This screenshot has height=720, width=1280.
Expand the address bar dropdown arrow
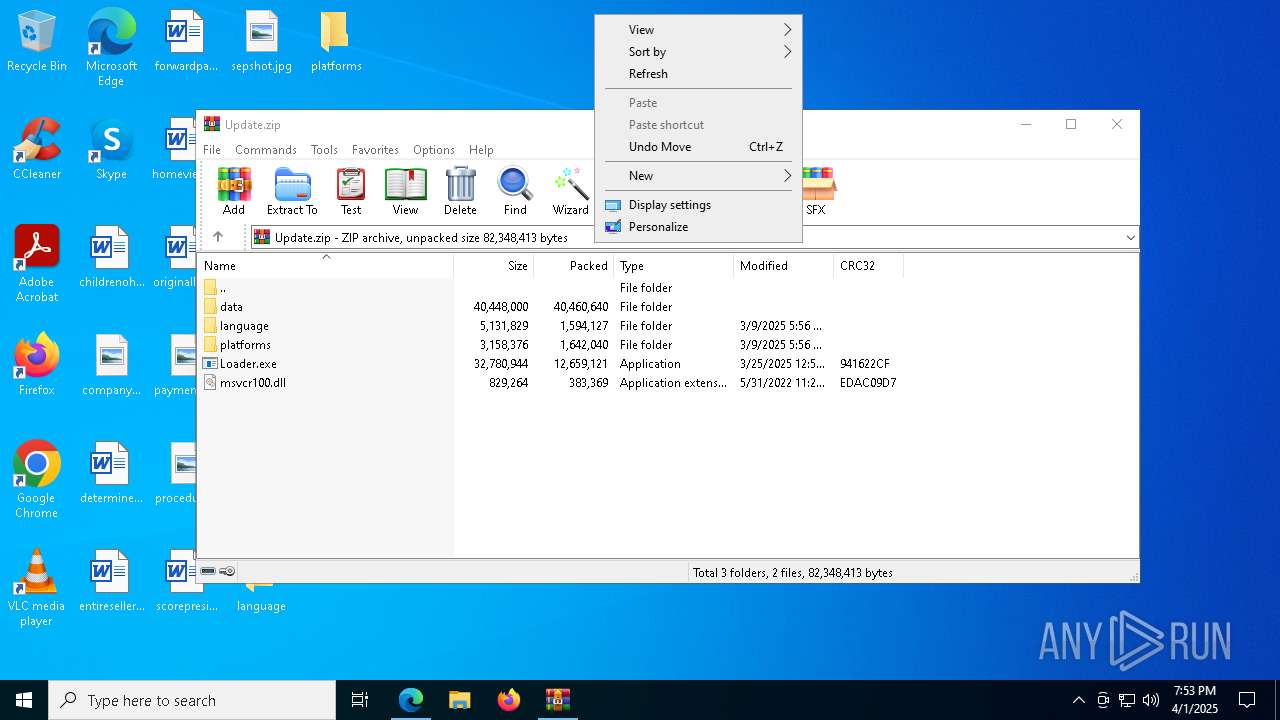point(1130,237)
